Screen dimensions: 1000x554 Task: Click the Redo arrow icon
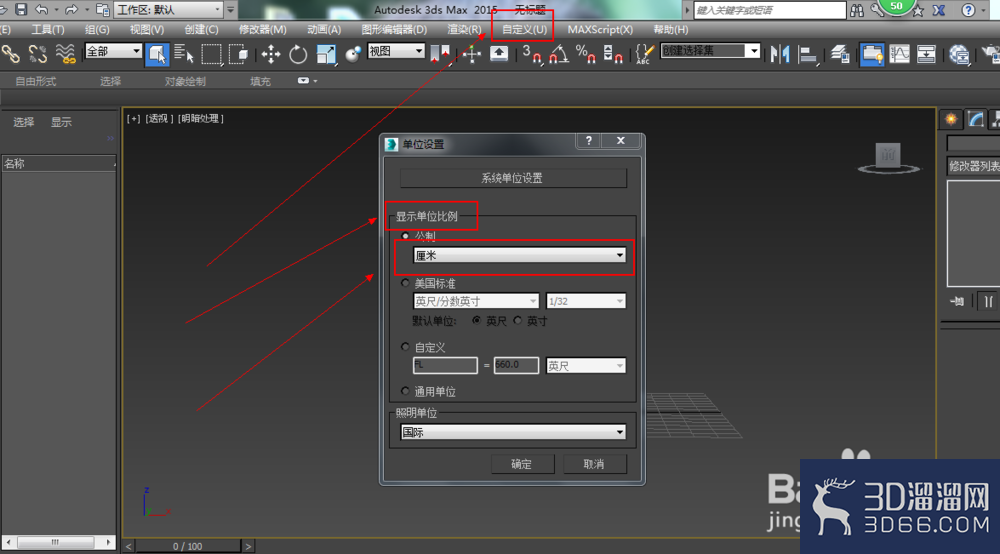coord(71,9)
